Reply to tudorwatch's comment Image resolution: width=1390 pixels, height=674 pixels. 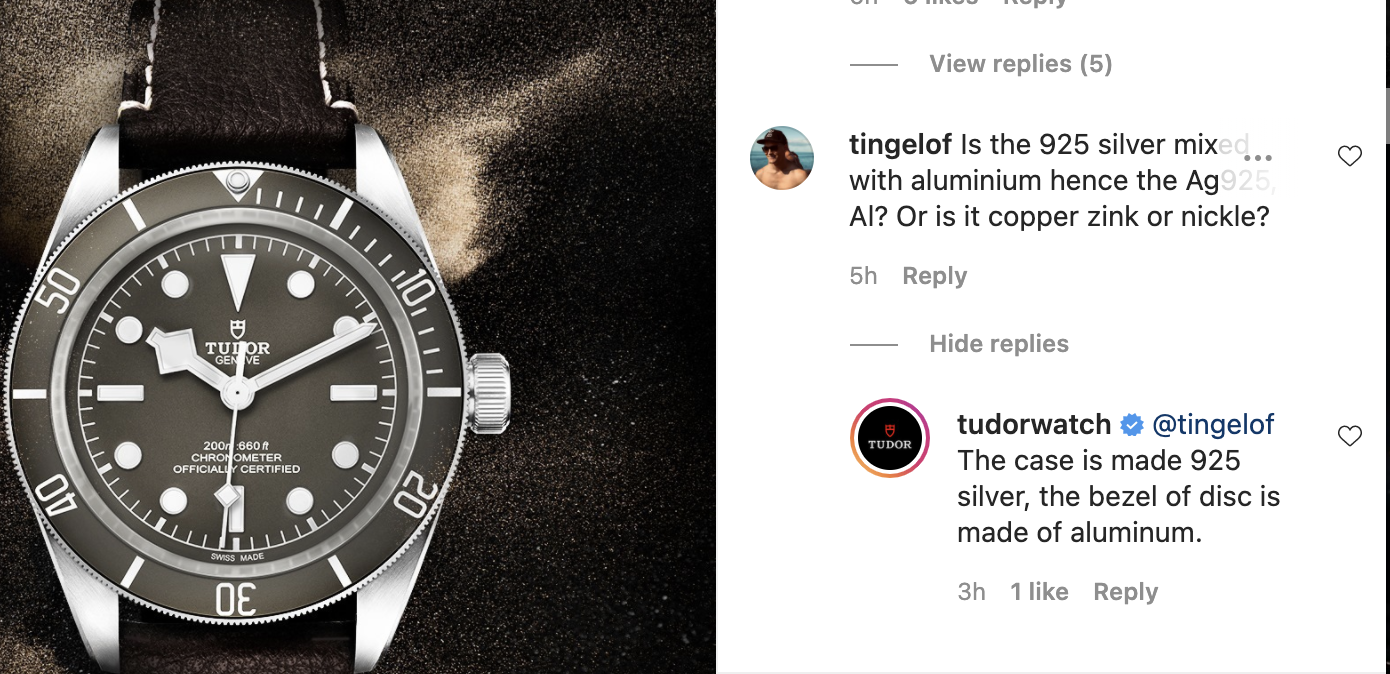1125,592
